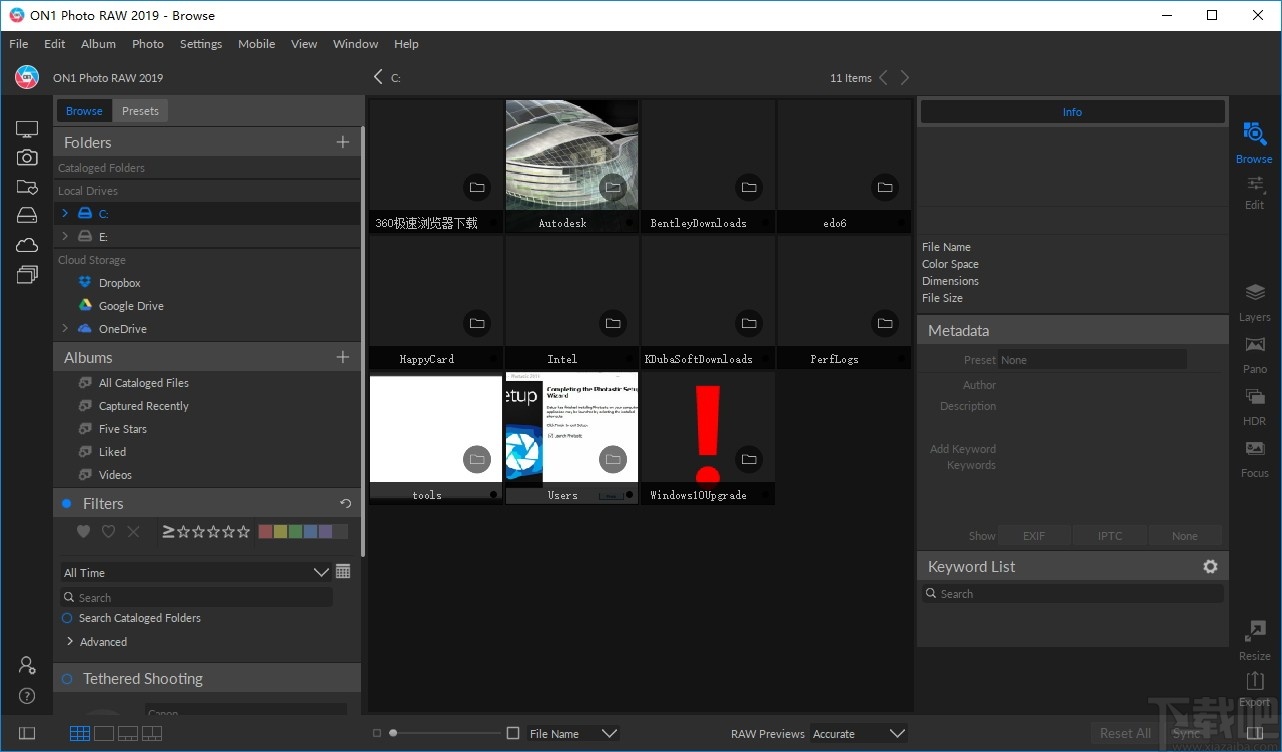Go back with the arrow beside C:
Screen dimensions: 1282x752
click(x=378, y=77)
